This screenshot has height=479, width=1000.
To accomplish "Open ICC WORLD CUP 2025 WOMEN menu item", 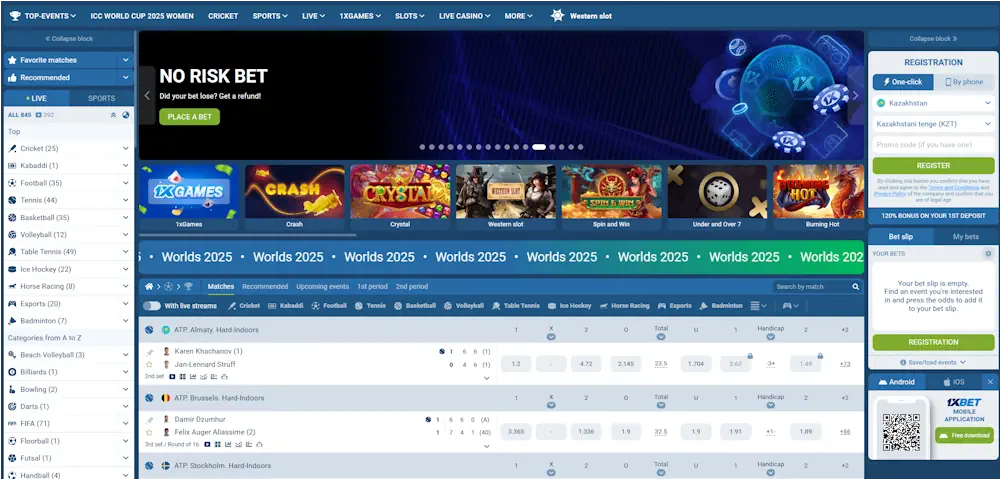I will pyautogui.click(x=142, y=16).
